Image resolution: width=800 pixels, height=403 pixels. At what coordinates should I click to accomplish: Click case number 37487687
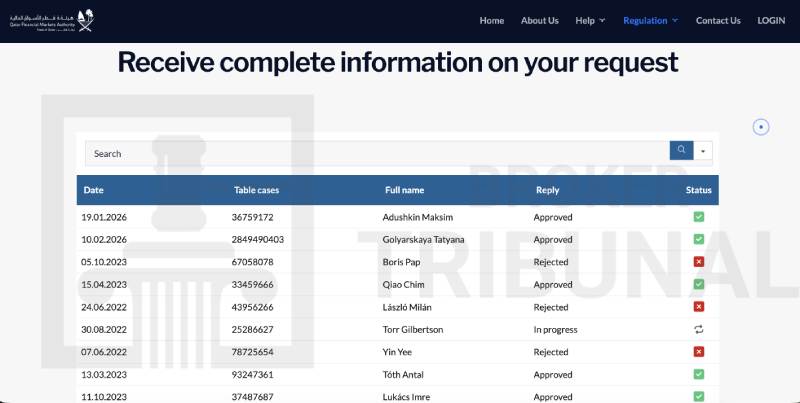(x=253, y=397)
